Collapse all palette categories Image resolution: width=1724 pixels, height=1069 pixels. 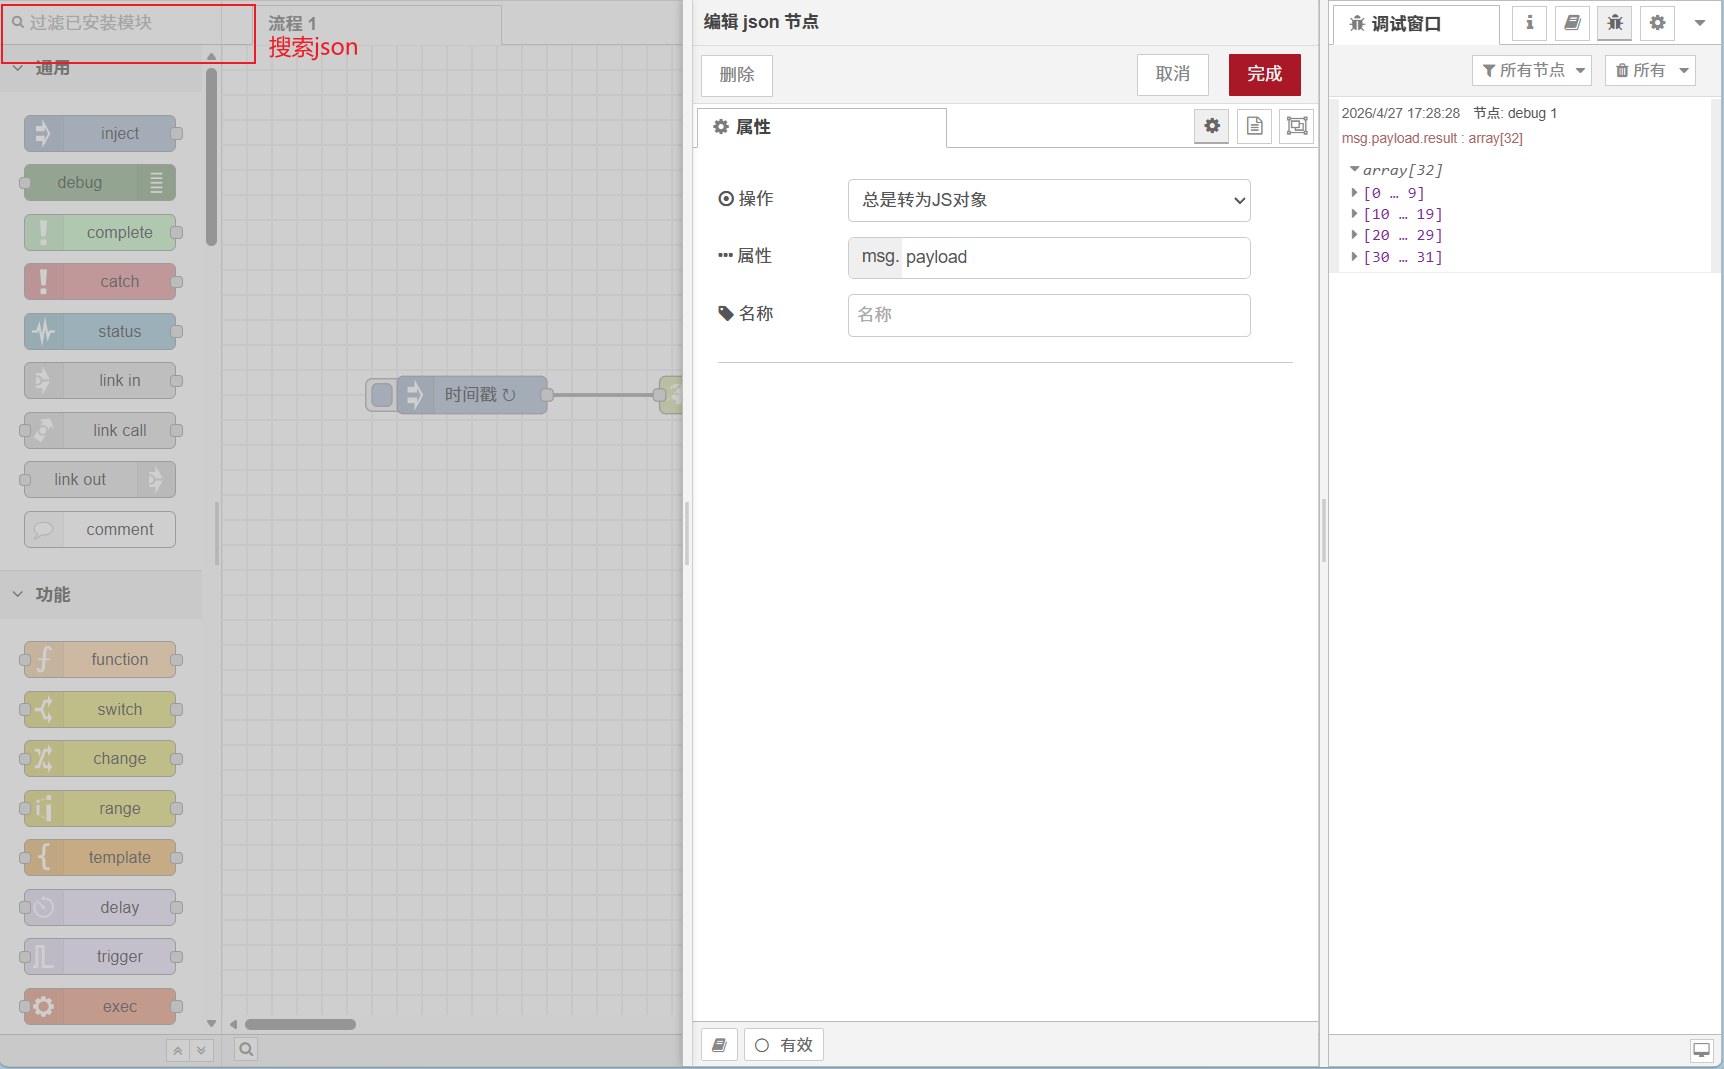178,1050
